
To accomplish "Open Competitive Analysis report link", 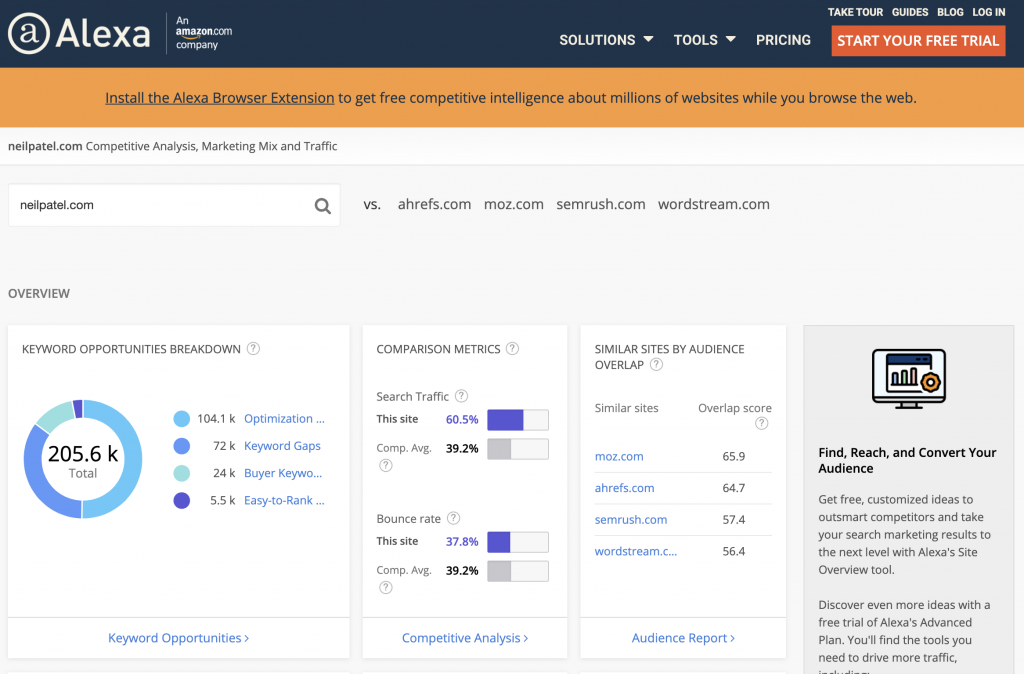I will (465, 638).
